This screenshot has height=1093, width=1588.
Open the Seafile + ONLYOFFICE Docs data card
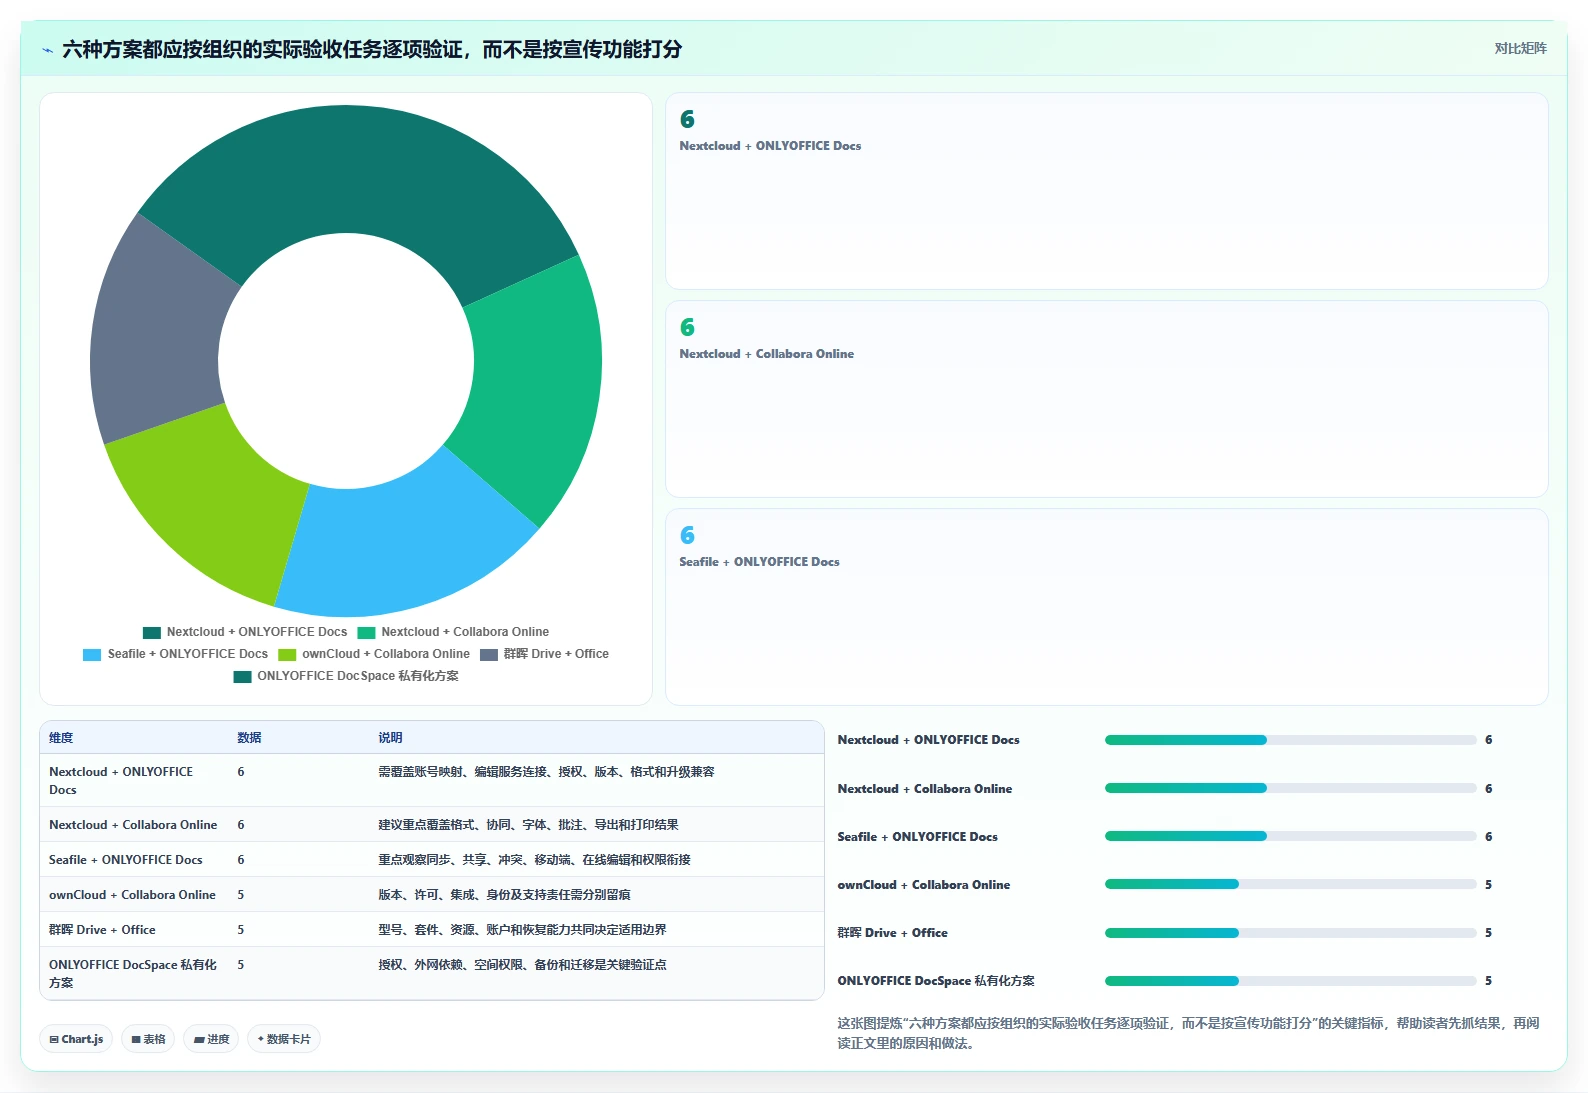1106,607
